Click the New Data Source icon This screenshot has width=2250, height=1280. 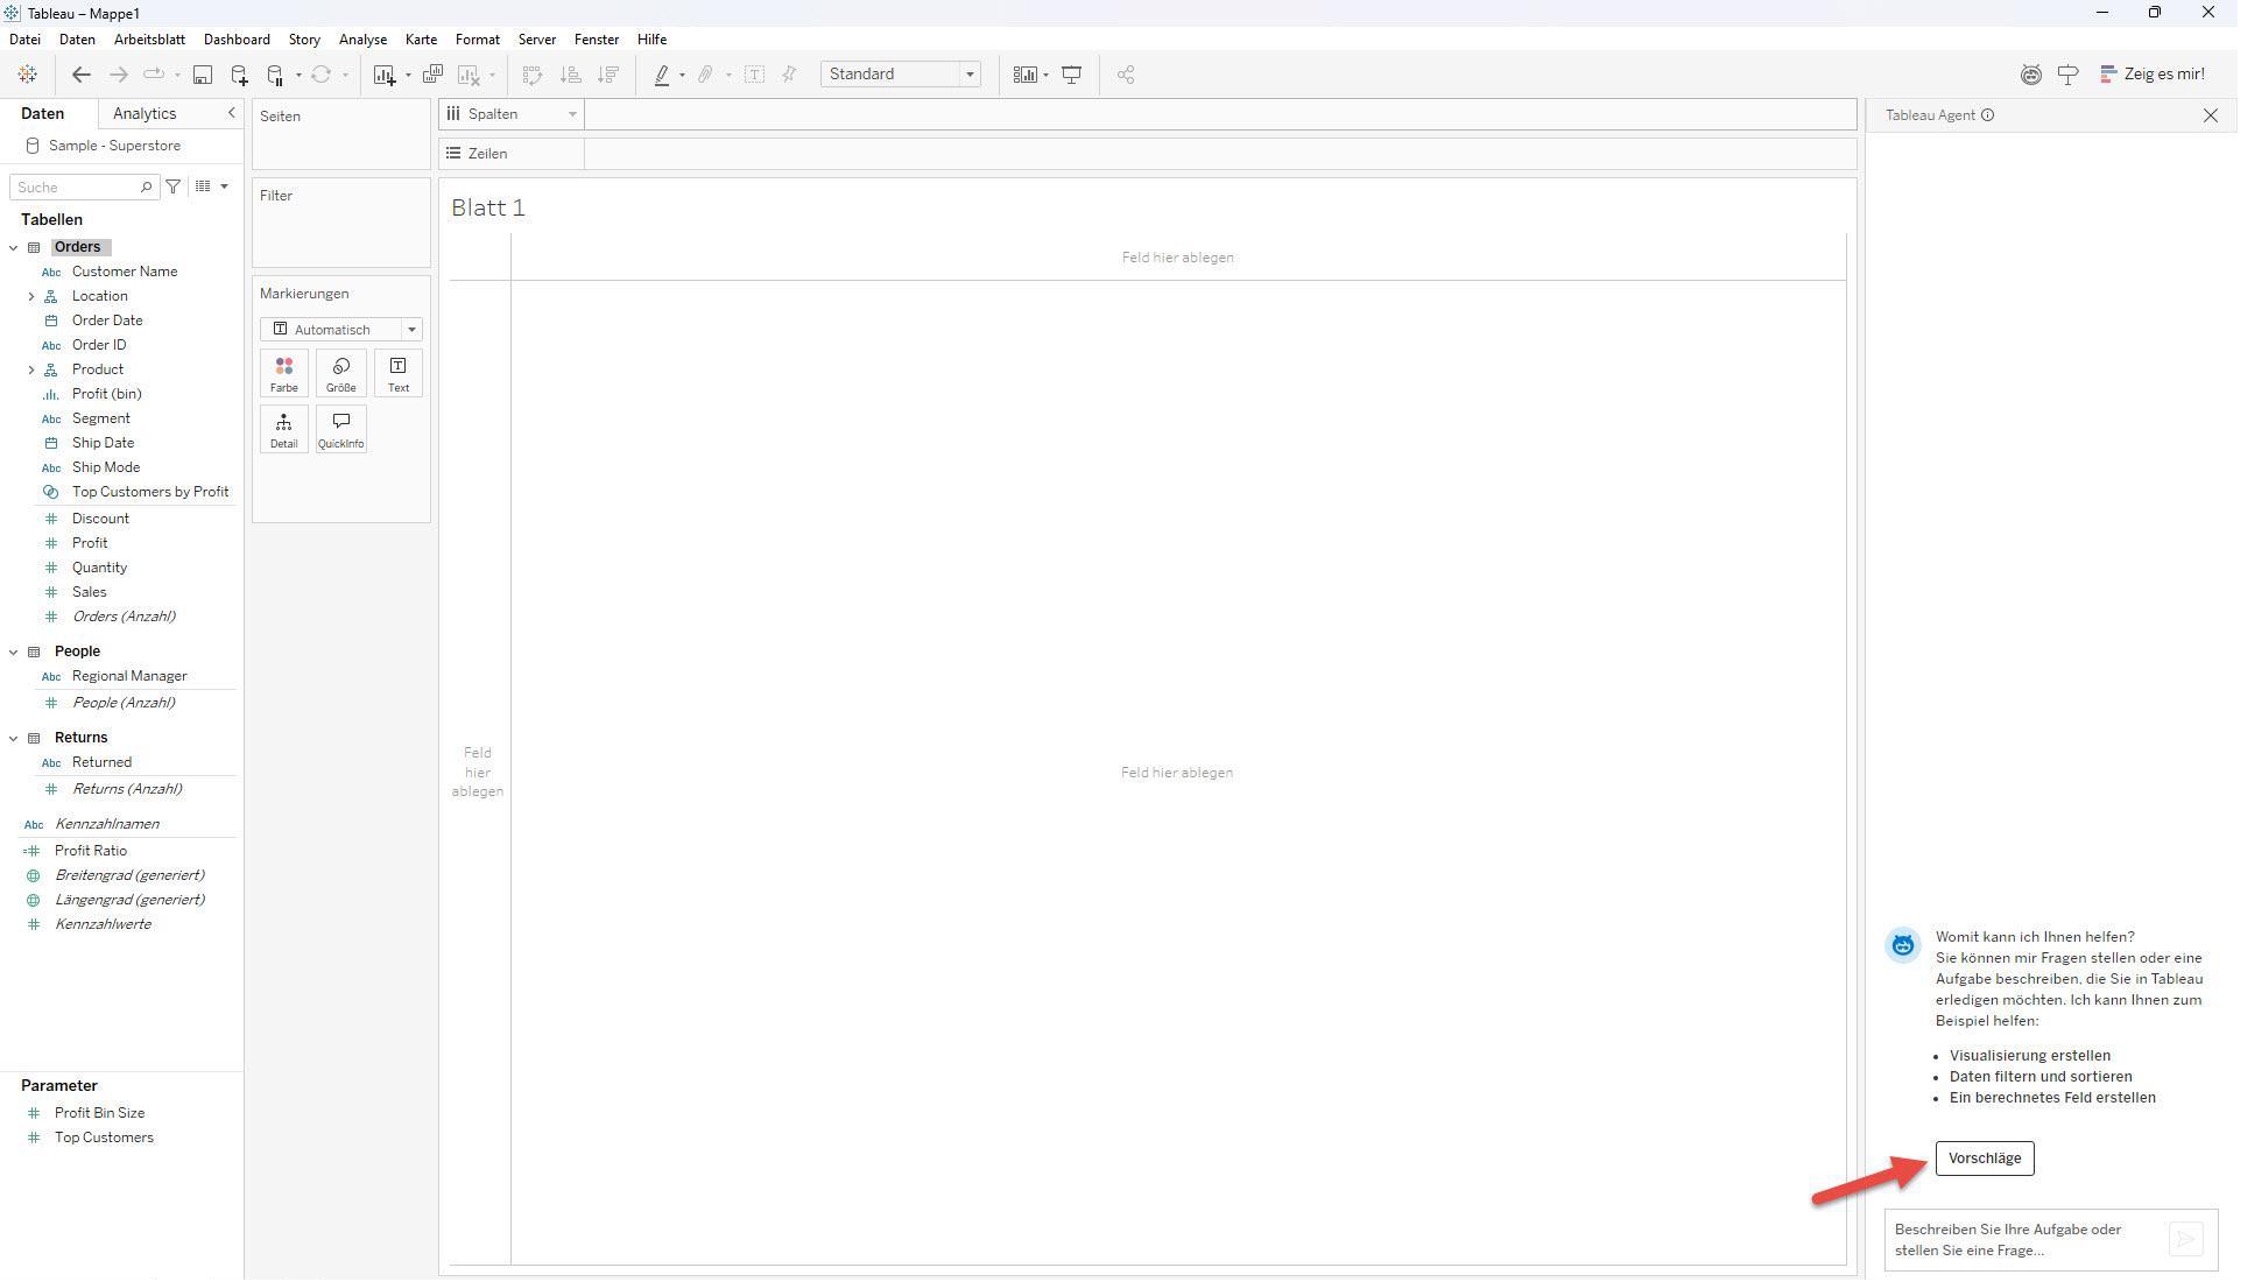pyautogui.click(x=239, y=75)
